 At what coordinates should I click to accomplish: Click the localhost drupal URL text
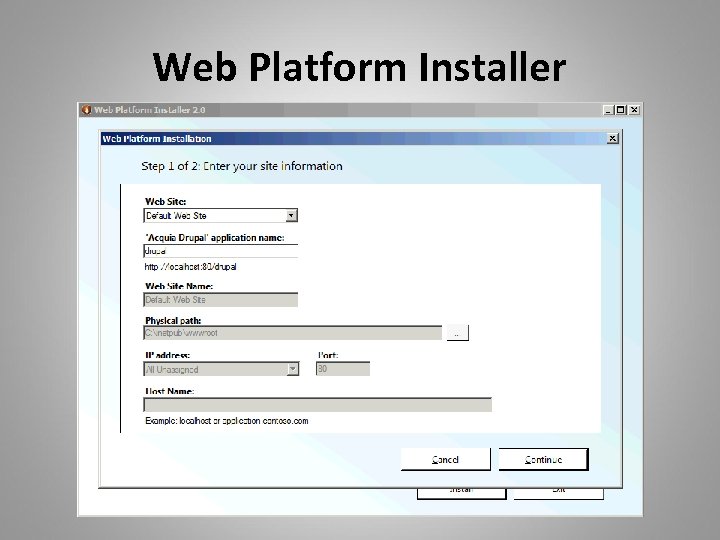[x=190, y=267]
